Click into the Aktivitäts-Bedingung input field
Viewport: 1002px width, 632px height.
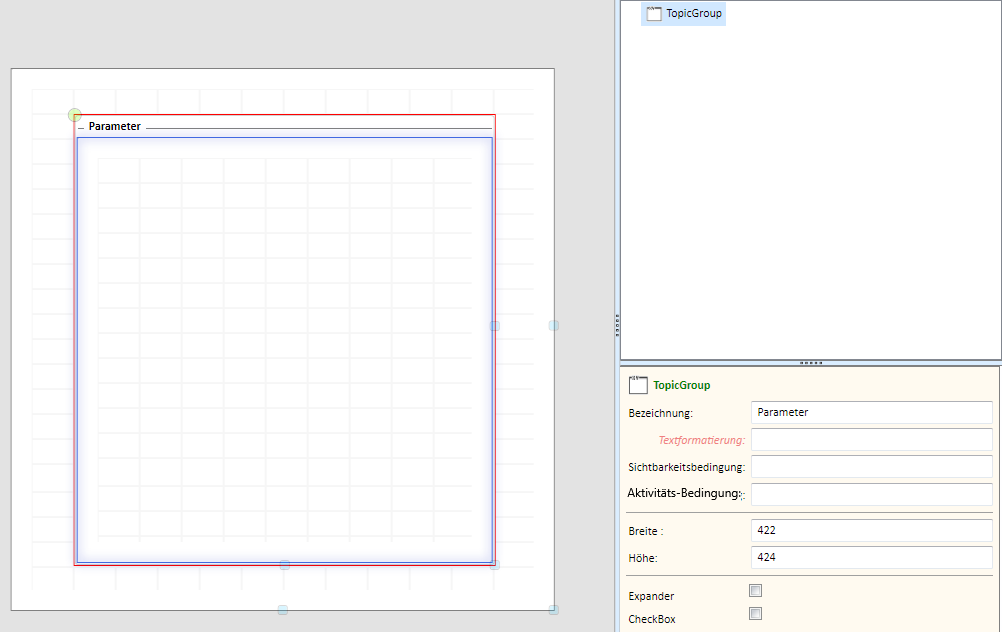[x=871, y=494]
